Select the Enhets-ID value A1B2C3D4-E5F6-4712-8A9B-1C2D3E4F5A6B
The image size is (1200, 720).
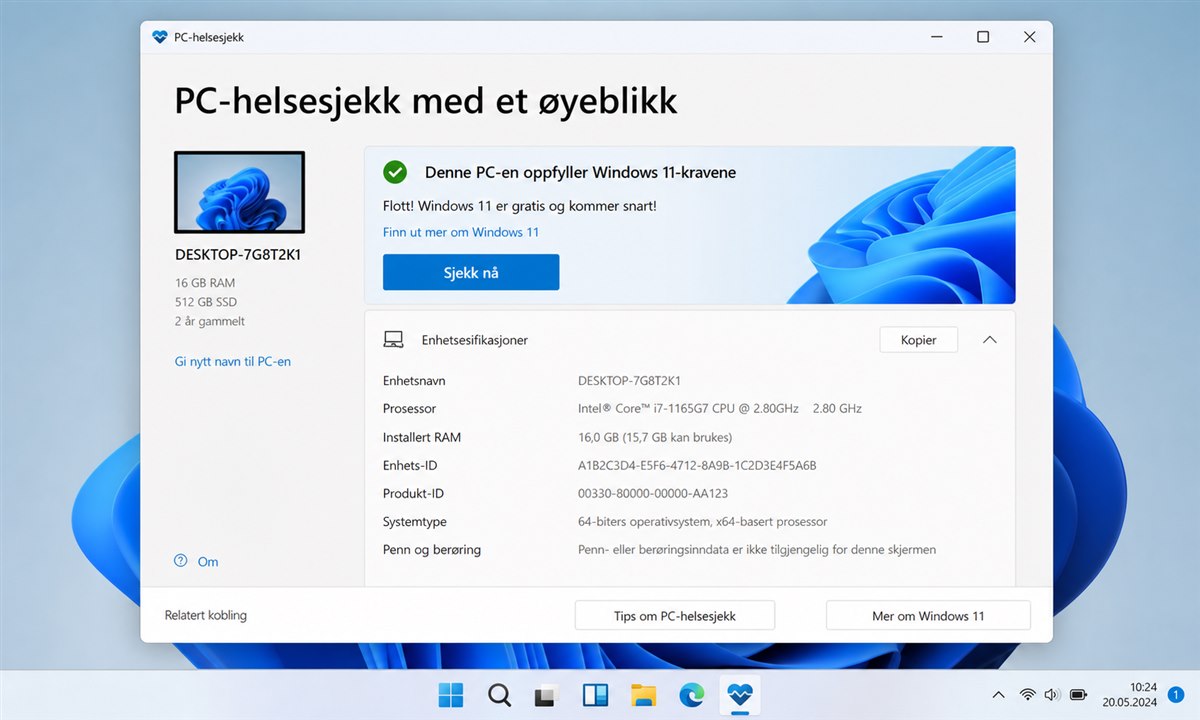pos(697,465)
